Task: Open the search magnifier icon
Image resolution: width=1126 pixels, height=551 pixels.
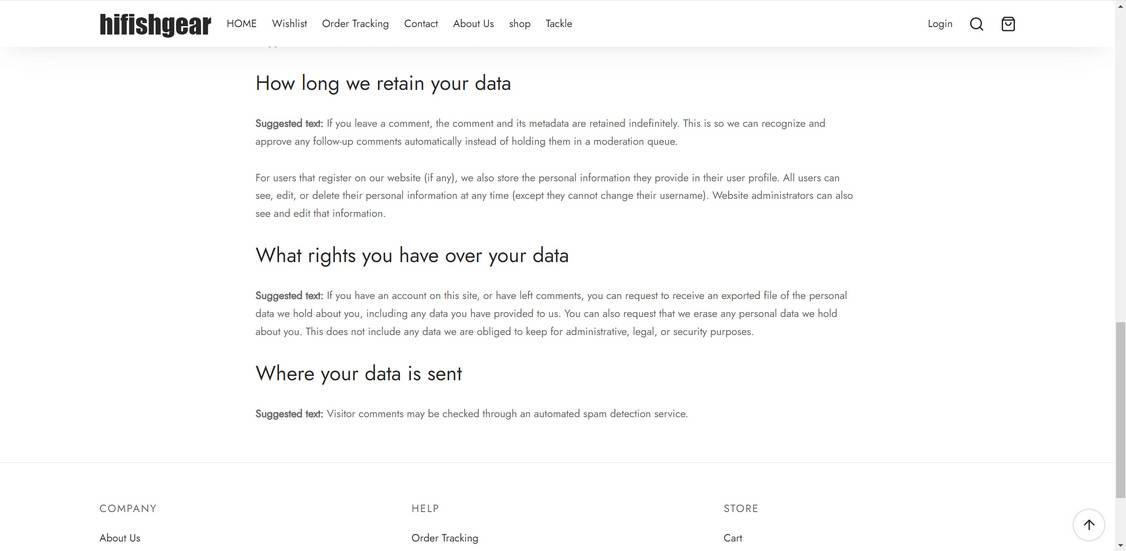Action: click(x=976, y=24)
